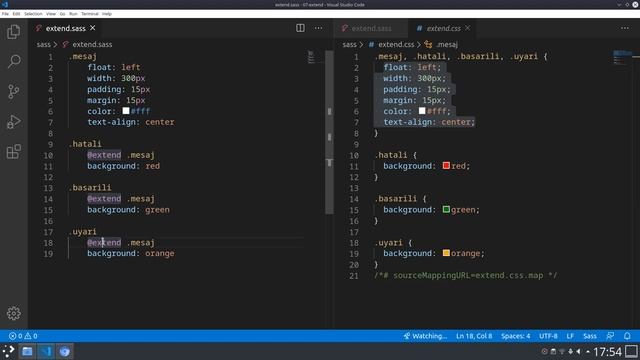
Task: Open the web browser from taskbar
Action: [x=64, y=351]
